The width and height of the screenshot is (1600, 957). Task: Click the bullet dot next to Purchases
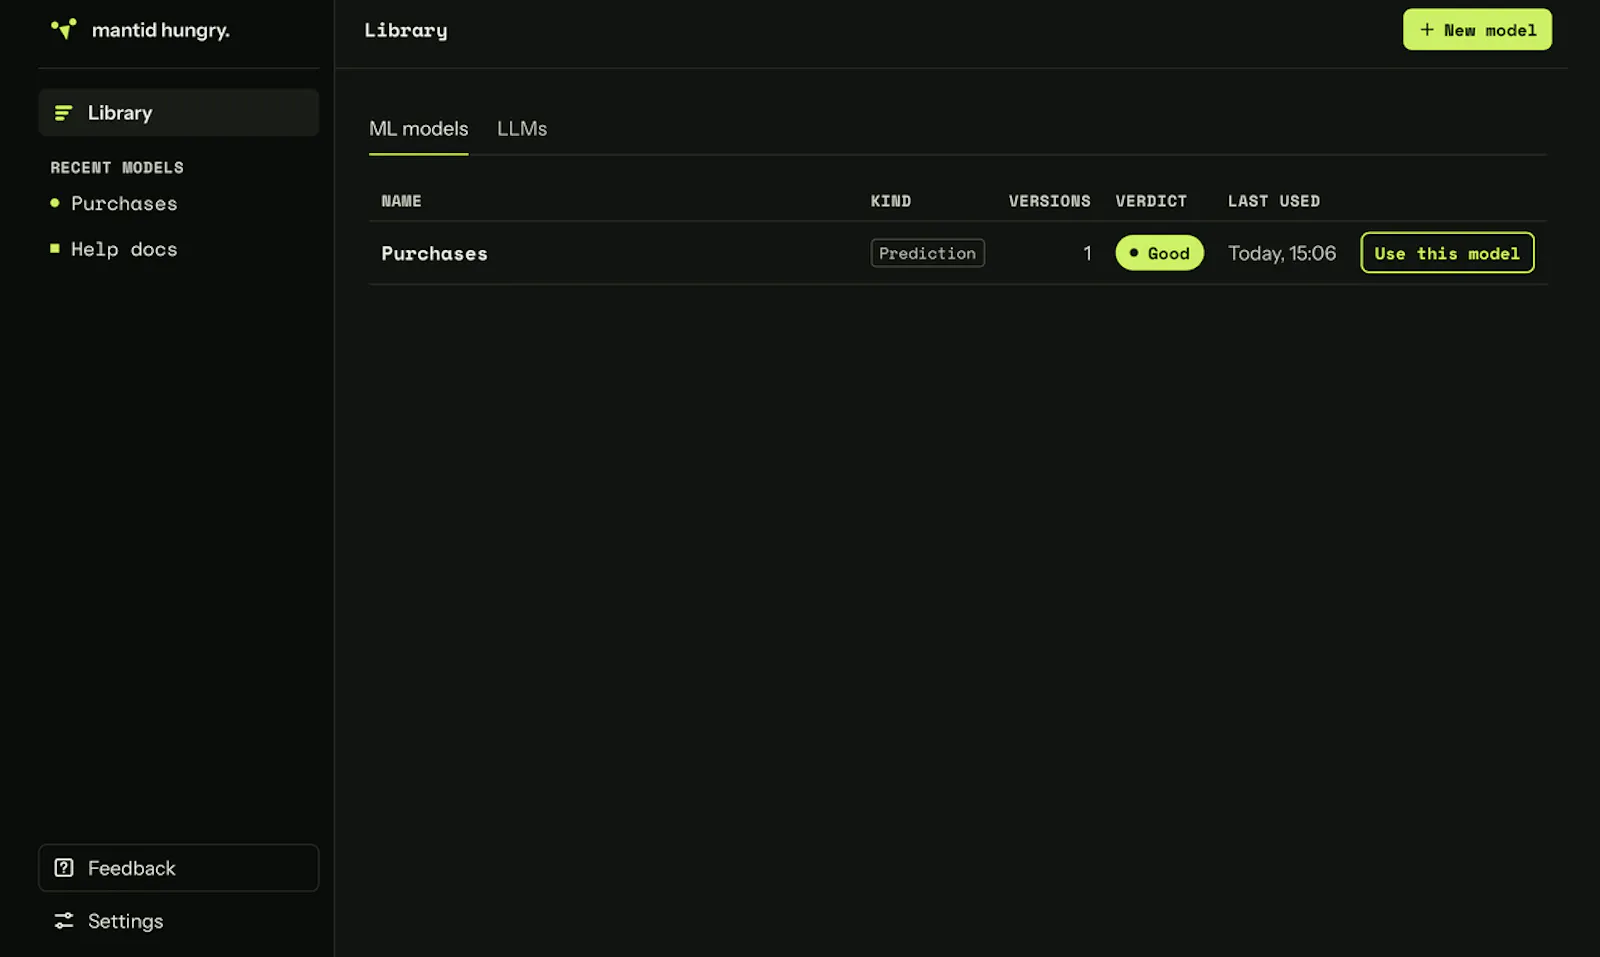tap(55, 203)
